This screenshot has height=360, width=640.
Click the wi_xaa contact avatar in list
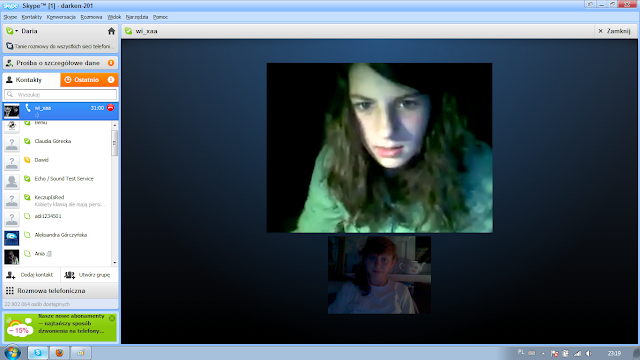pos(11,111)
